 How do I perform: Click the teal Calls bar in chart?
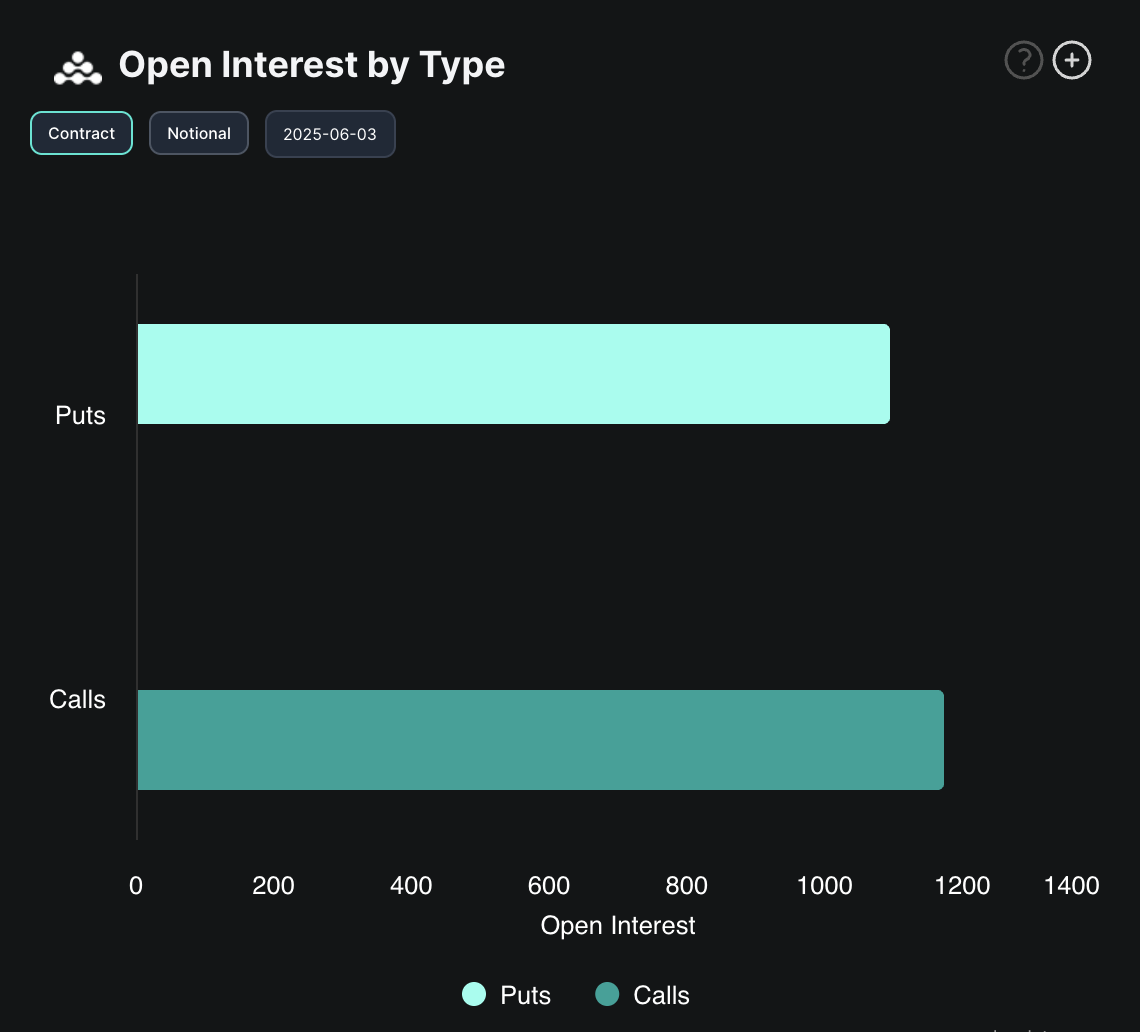pos(540,740)
